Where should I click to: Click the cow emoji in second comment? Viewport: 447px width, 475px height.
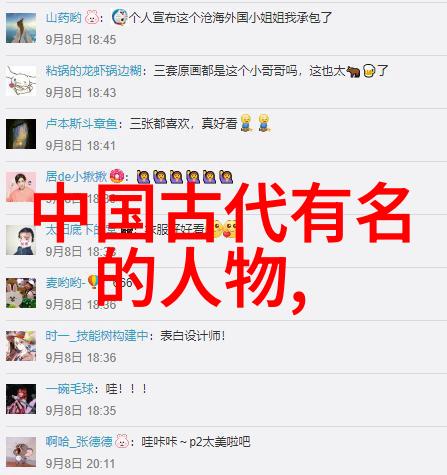tap(353, 71)
